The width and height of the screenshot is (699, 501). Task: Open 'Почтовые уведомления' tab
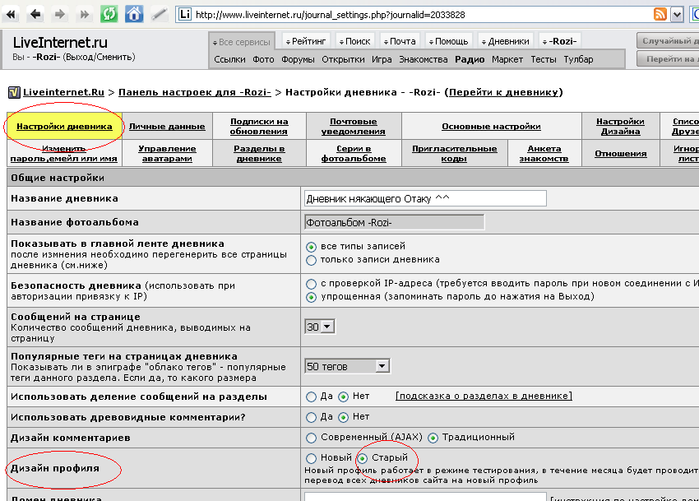[x=354, y=127]
